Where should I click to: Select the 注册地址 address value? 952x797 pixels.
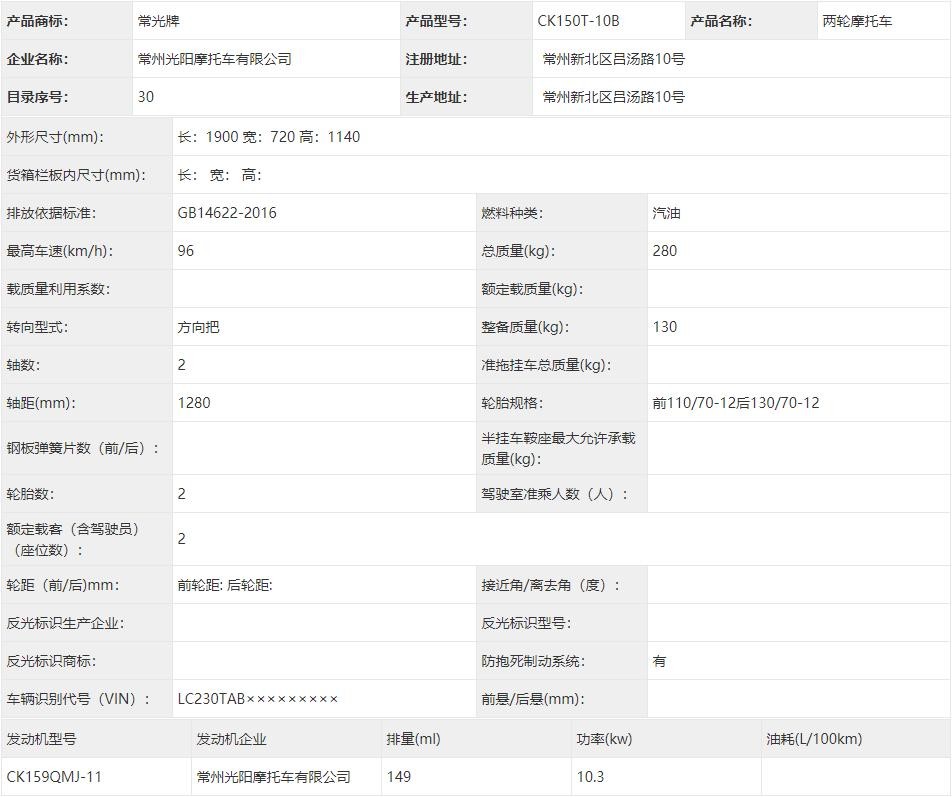click(613, 59)
